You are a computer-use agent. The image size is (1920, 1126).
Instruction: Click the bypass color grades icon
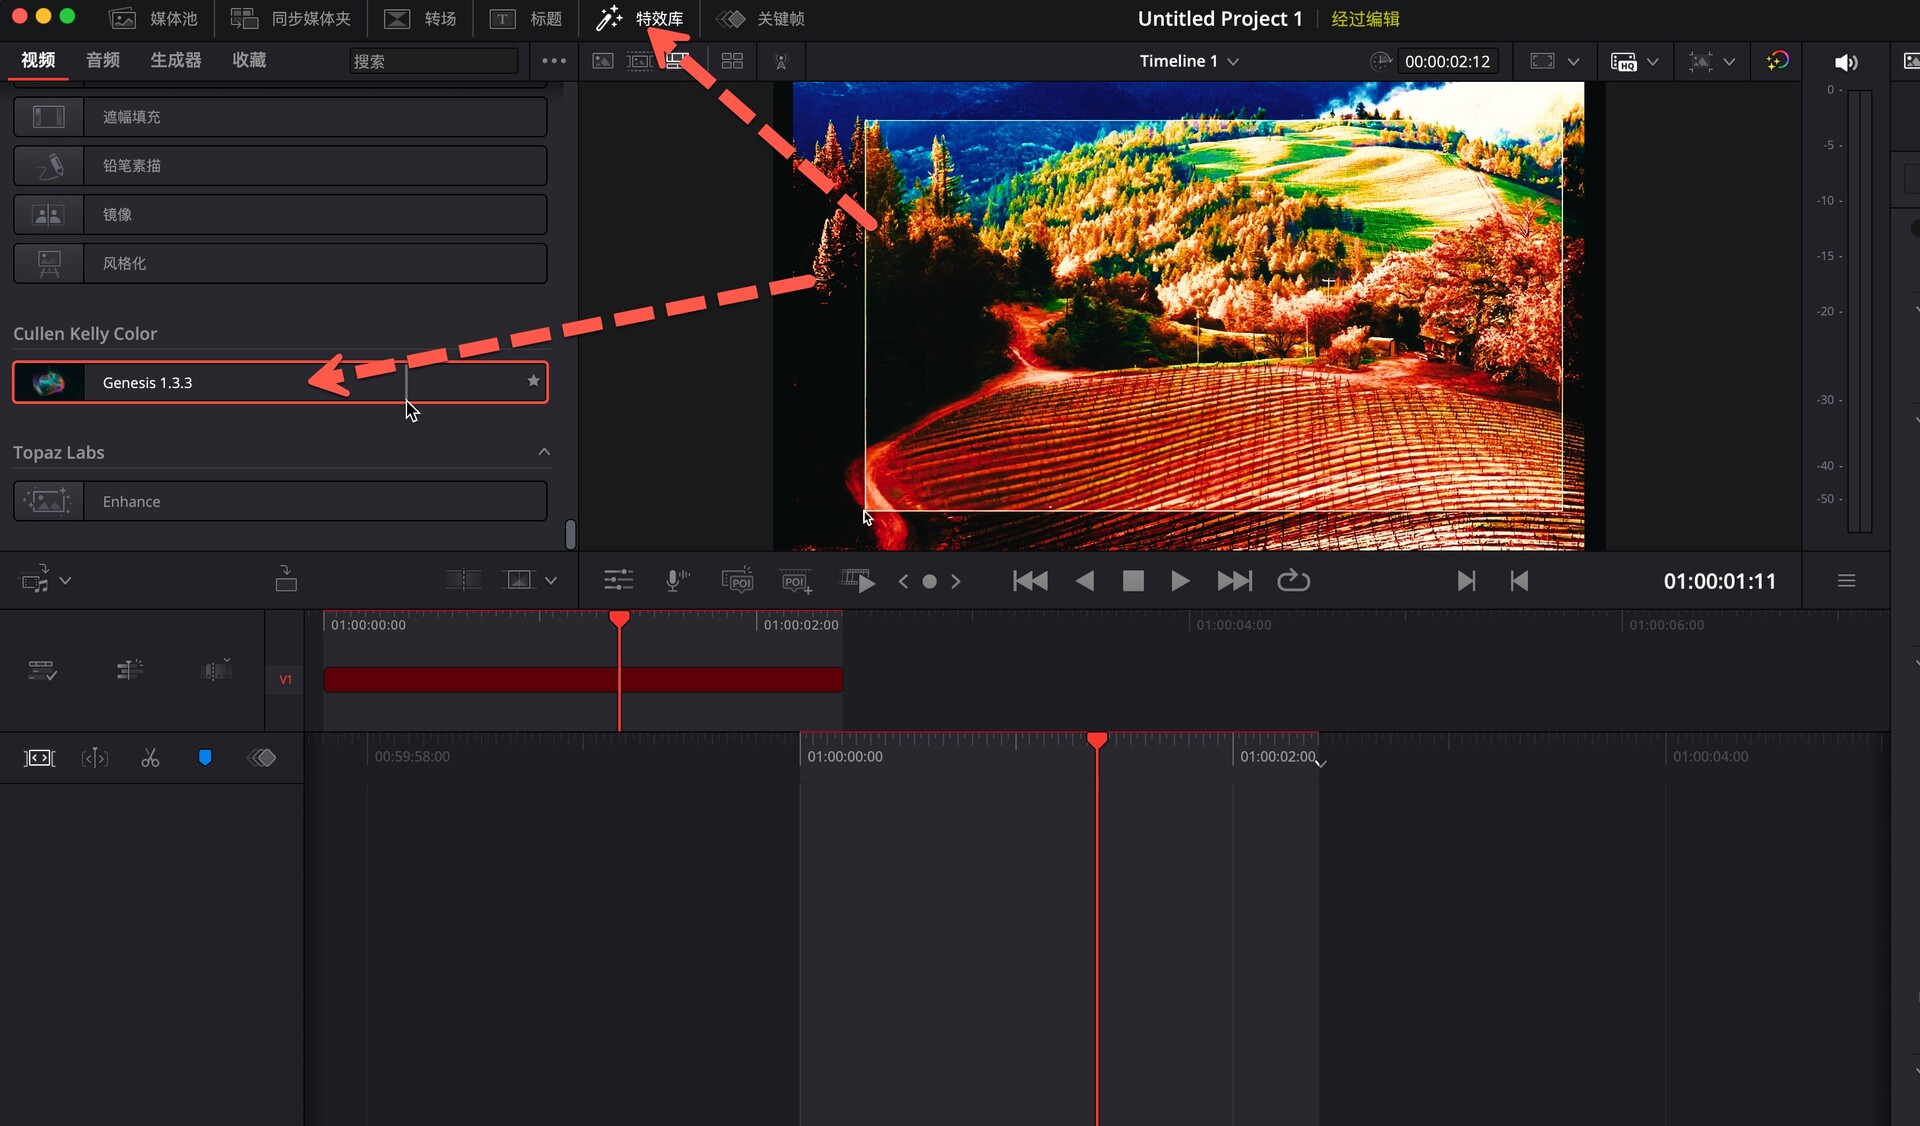coord(1777,61)
